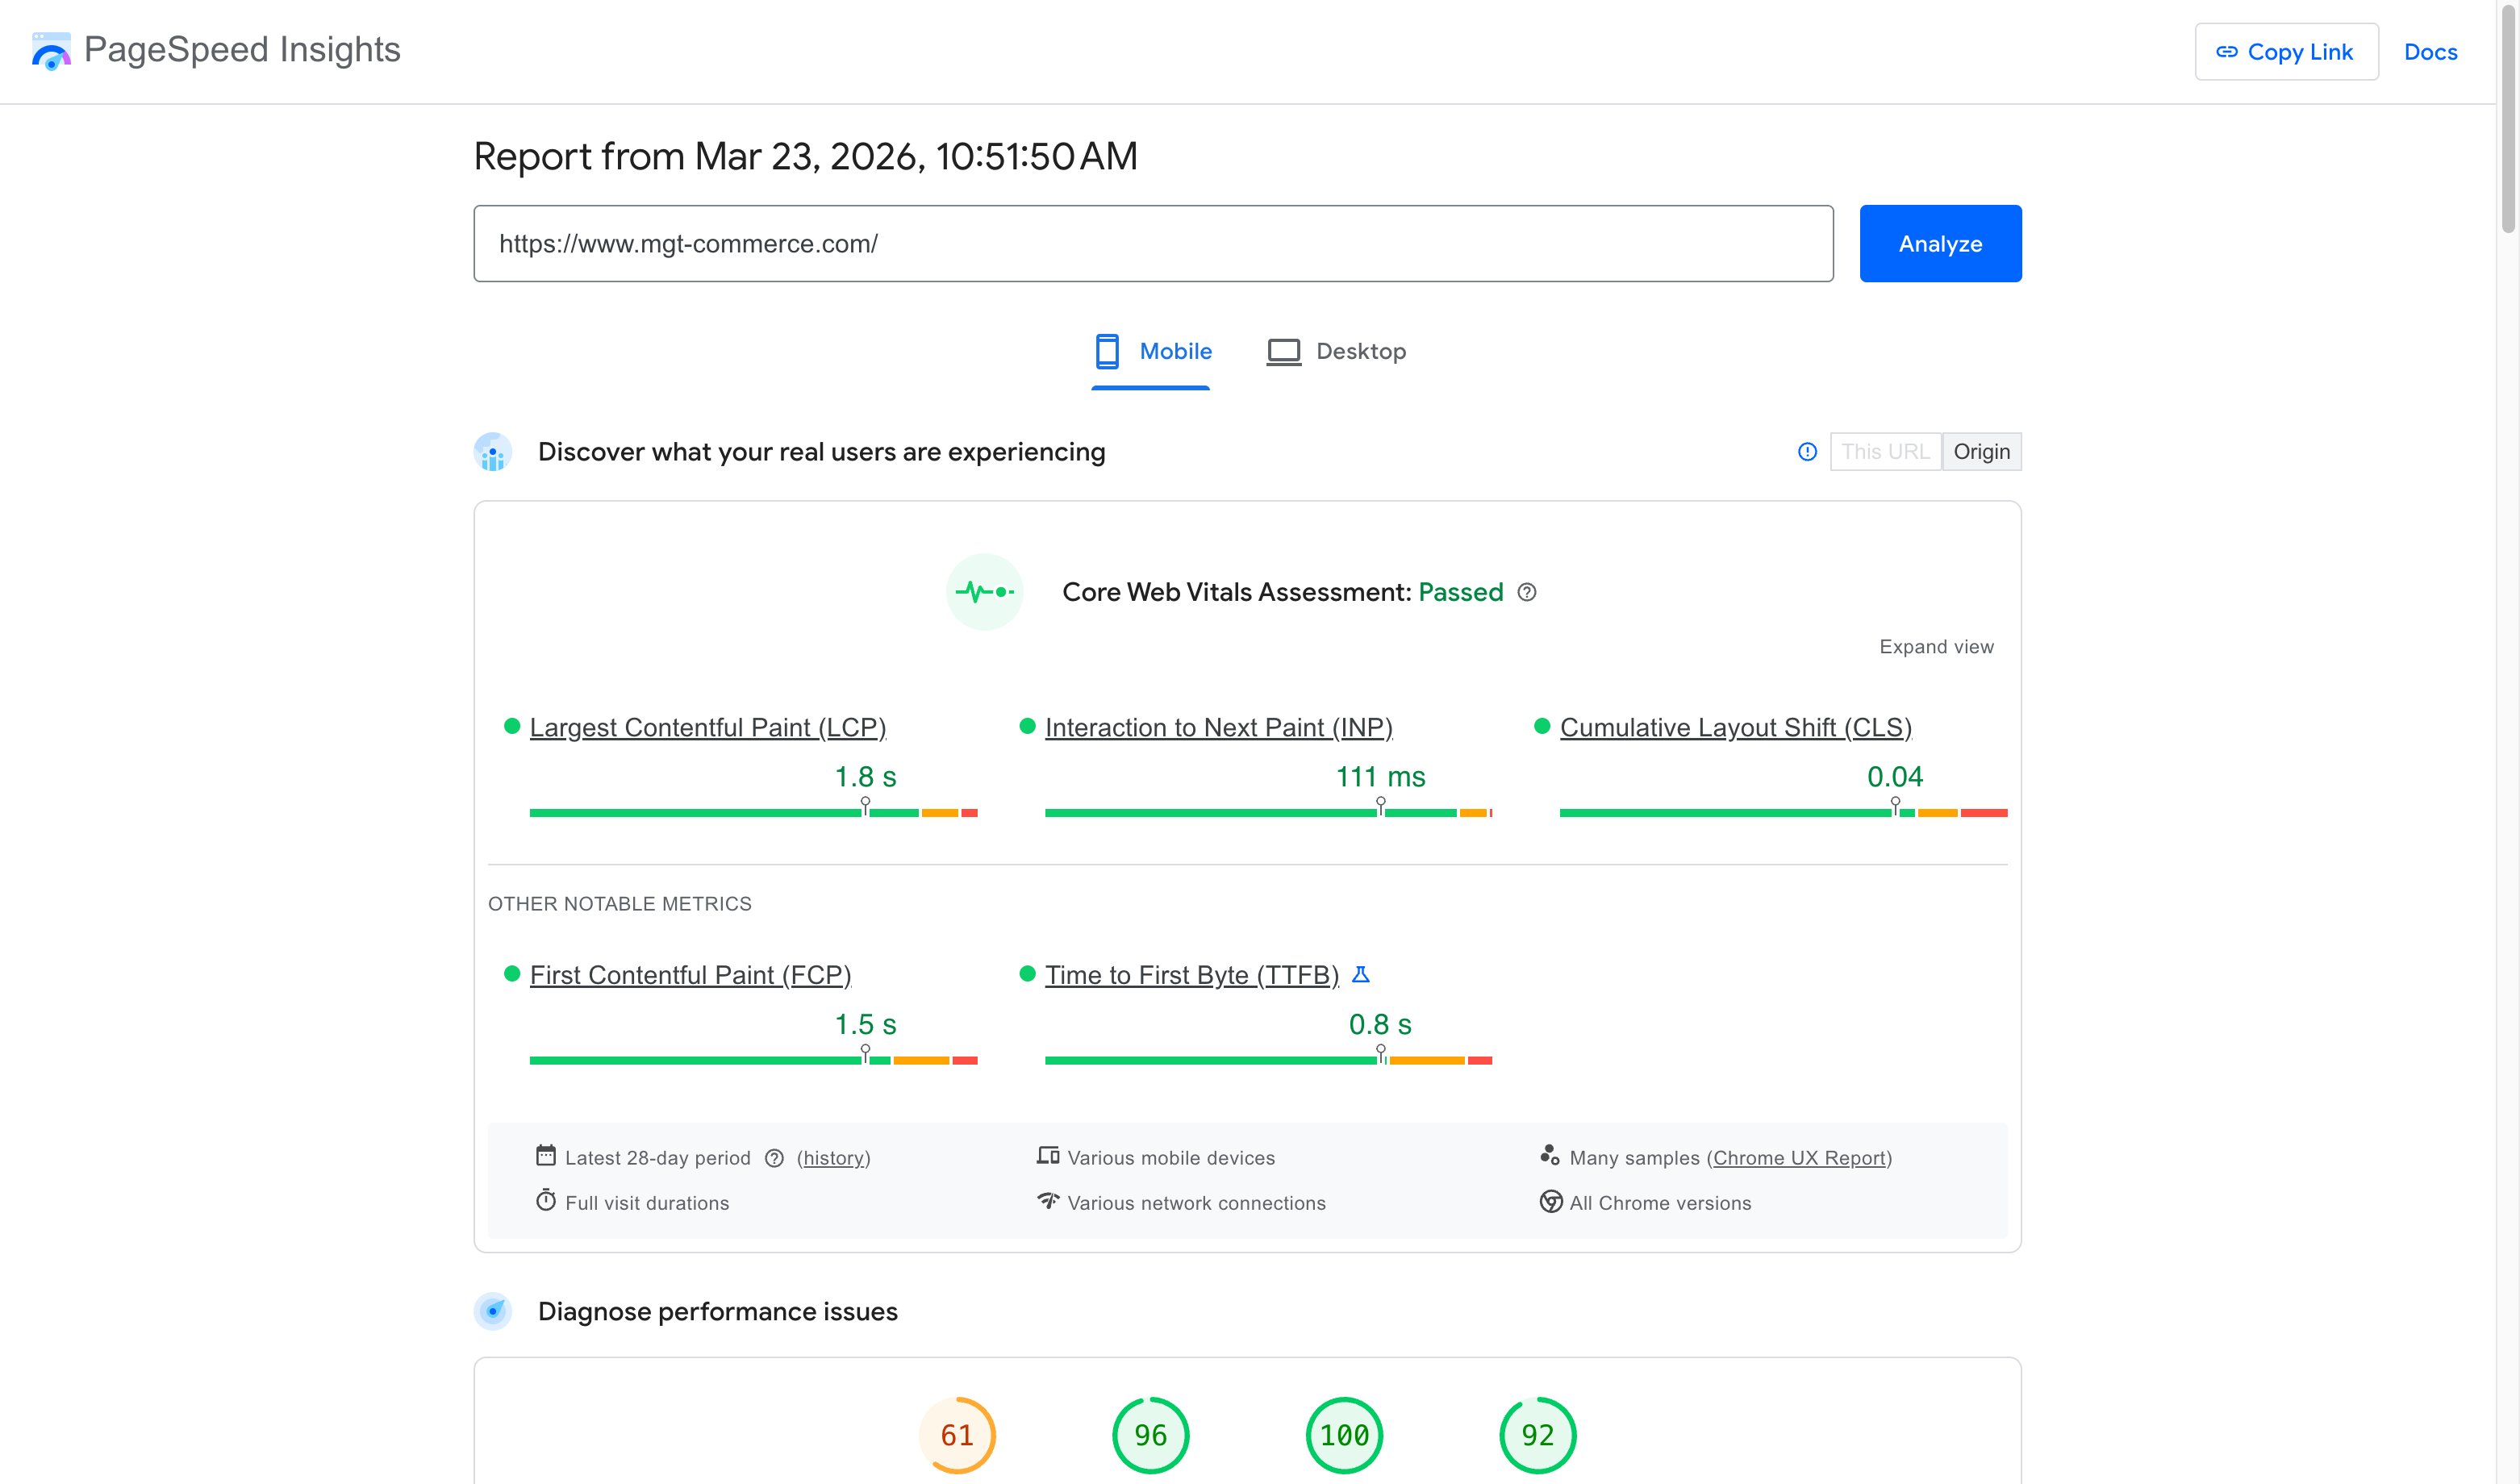
Task: Open the Chrome UX Report link
Action: tap(1799, 1158)
